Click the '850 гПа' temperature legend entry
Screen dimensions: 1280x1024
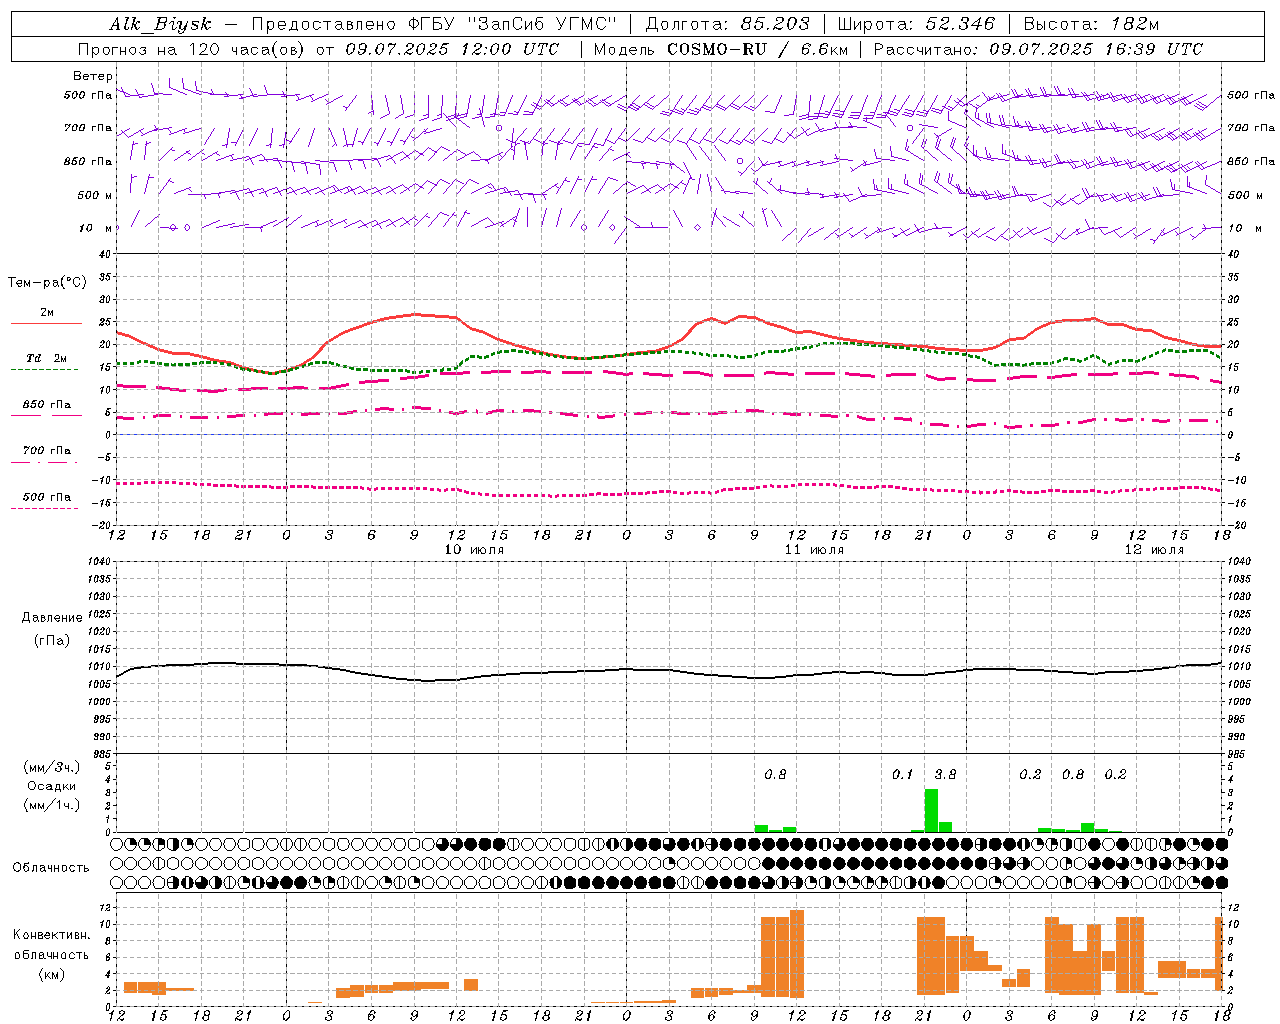coord(47,405)
